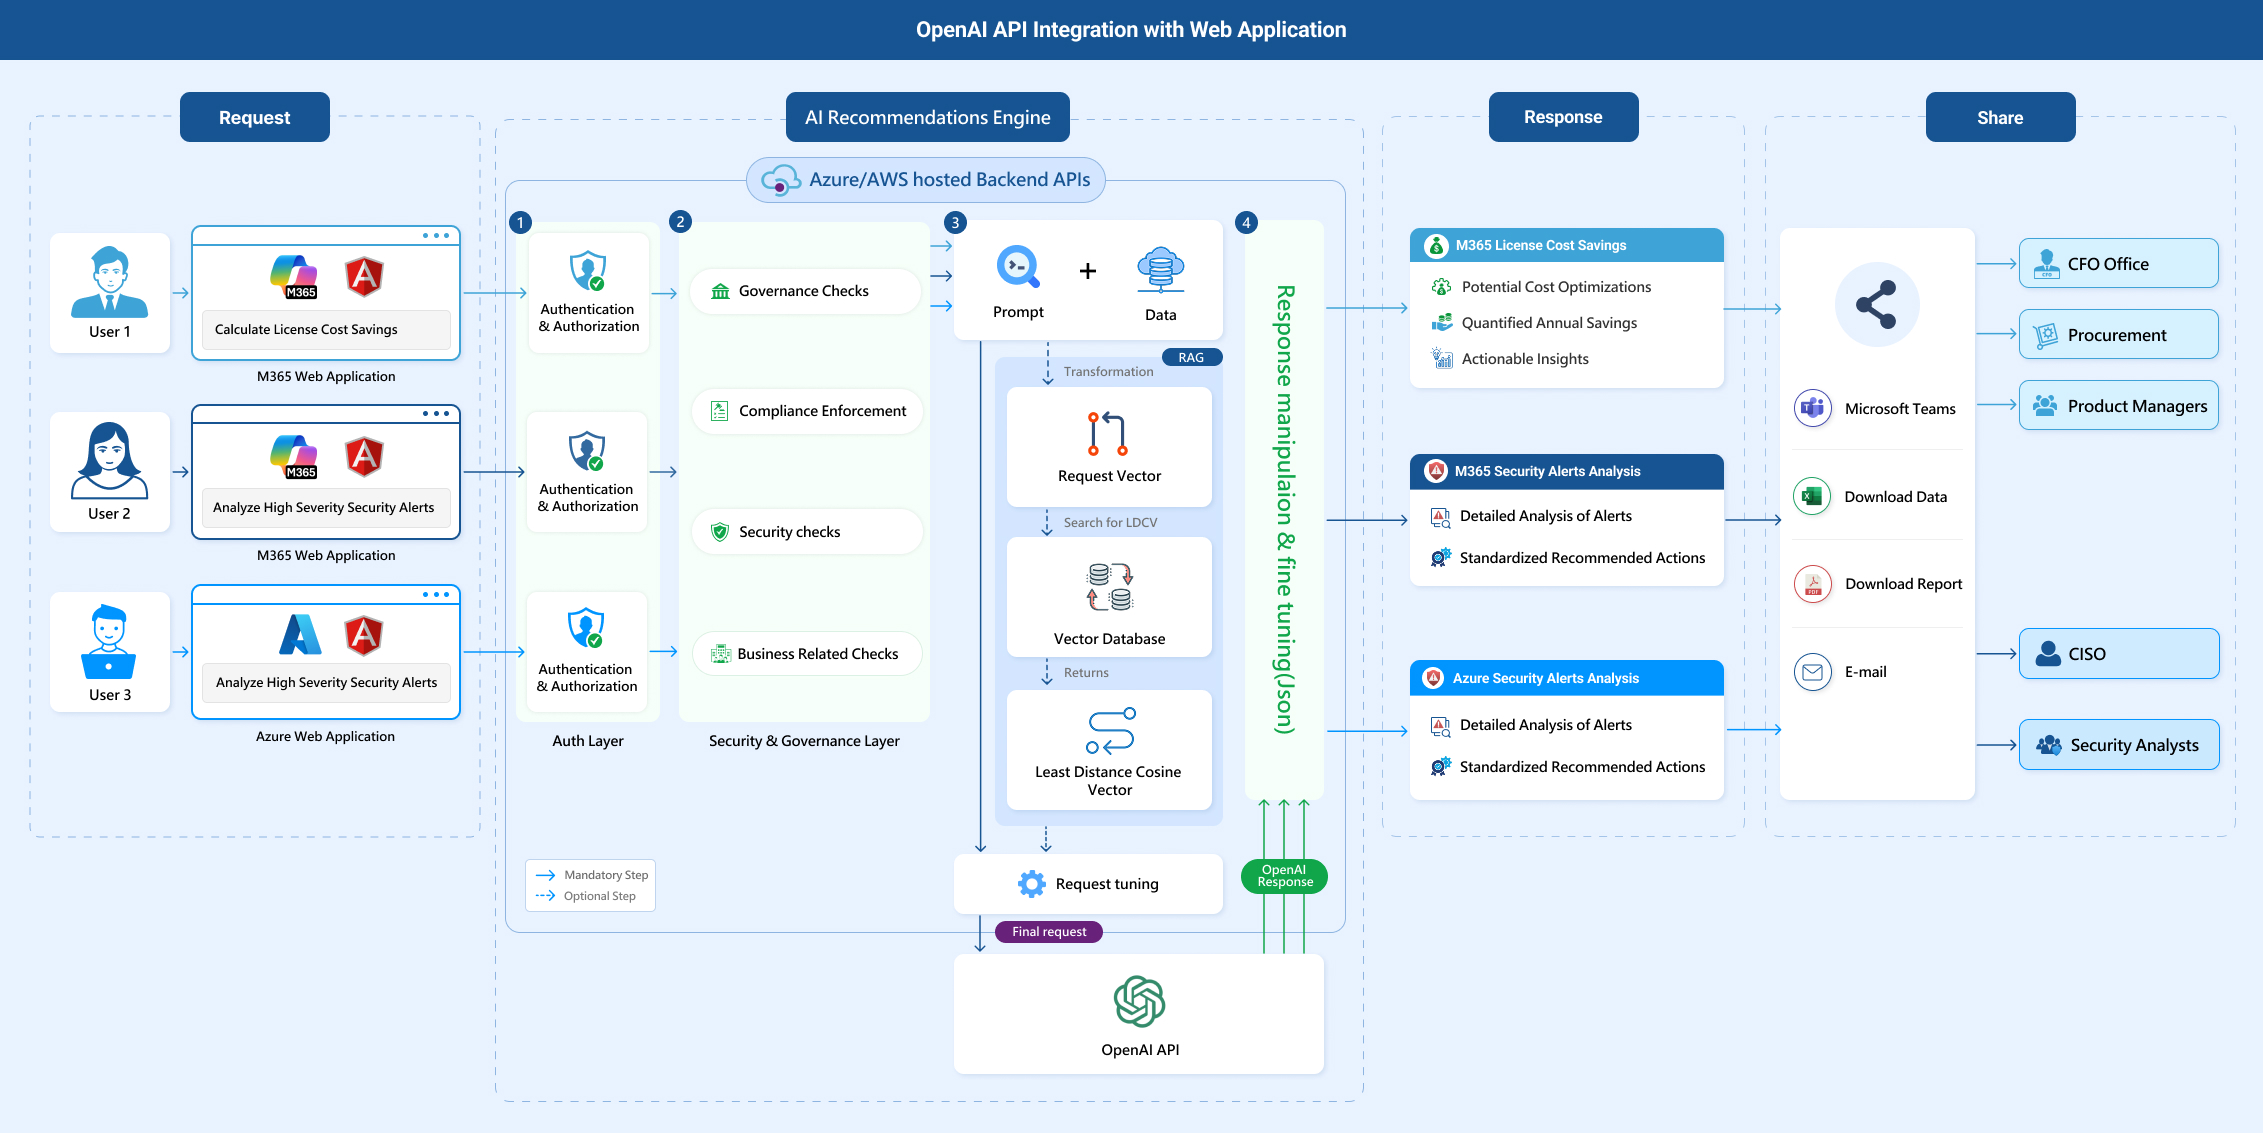Click the User 3 avatar icon

[109, 642]
